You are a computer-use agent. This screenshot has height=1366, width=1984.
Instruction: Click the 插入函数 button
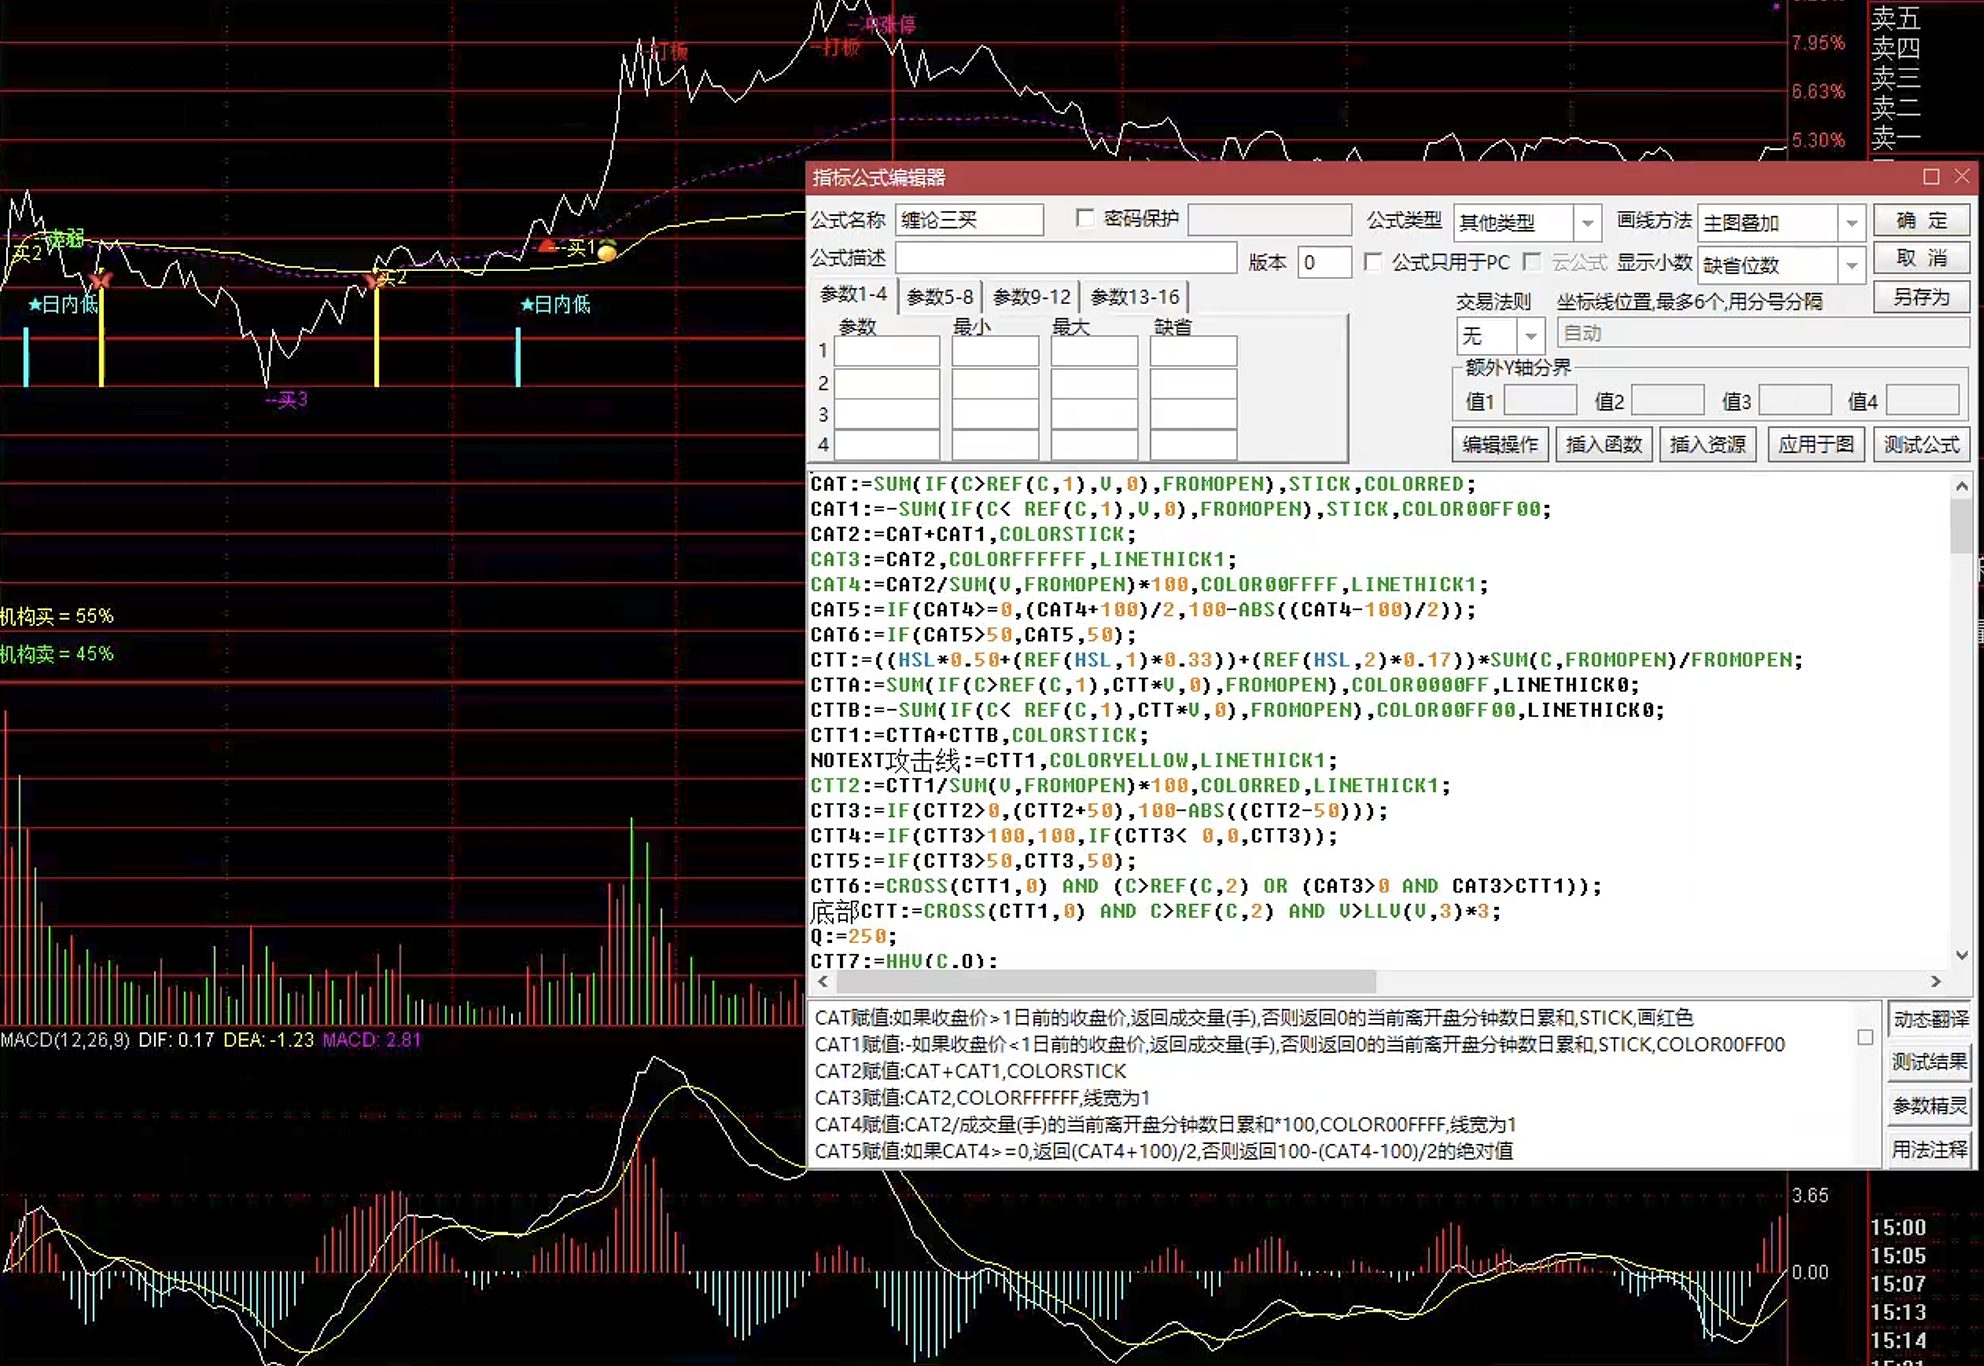[x=1604, y=444]
